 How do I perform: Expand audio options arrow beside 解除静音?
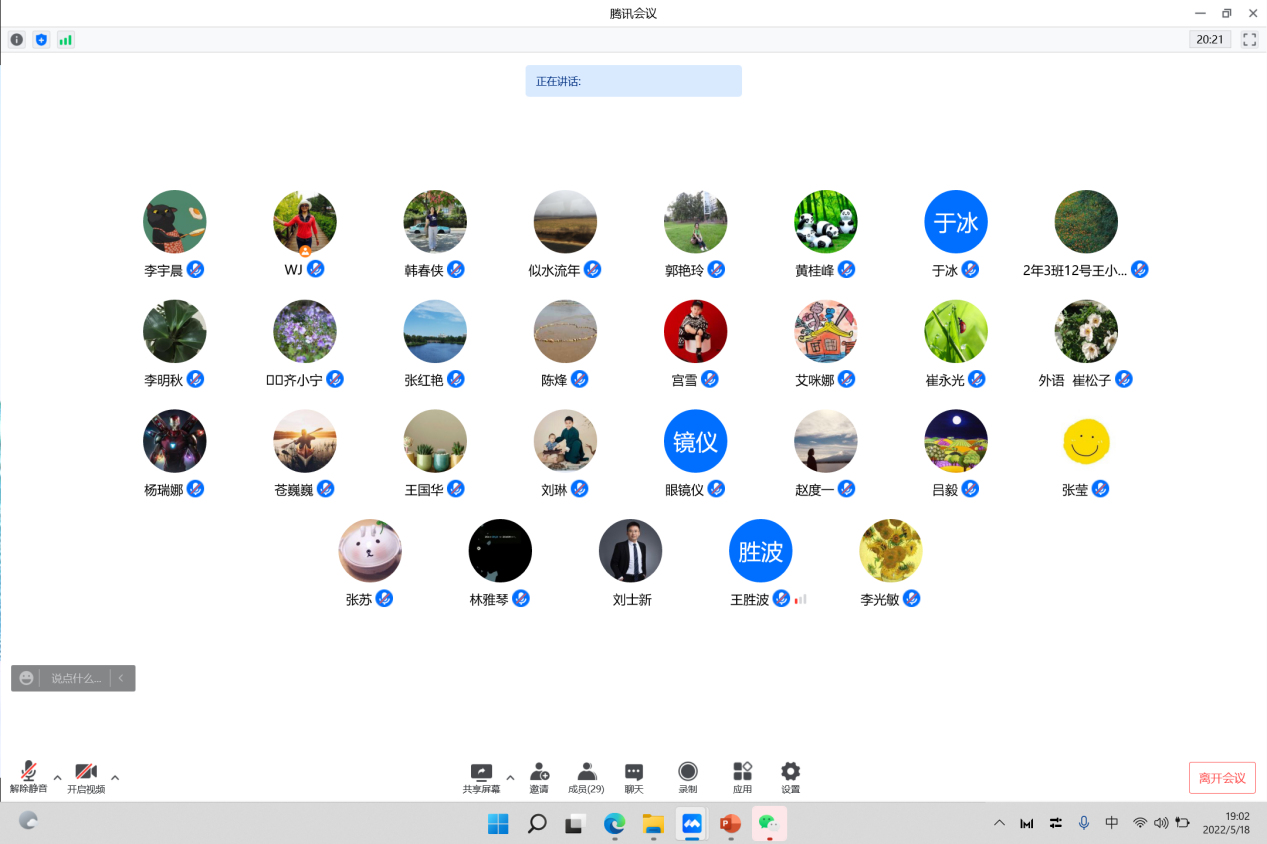(57, 777)
